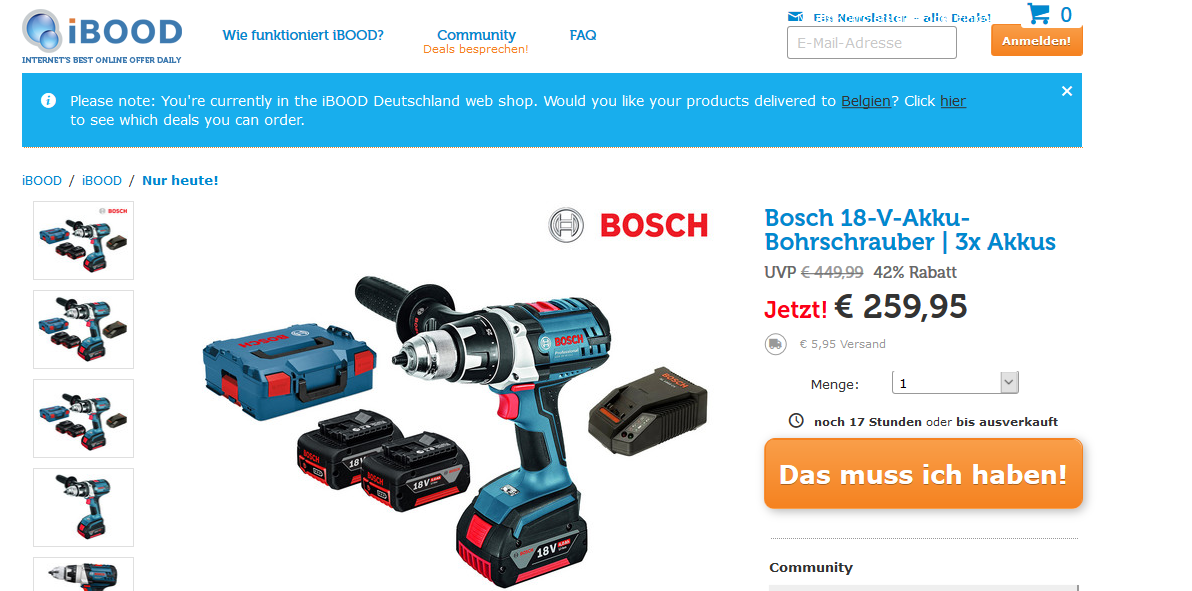1192x591 pixels.
Task: Focus the E-Mail-Adresse input field
Action: [x=871, y=43]
